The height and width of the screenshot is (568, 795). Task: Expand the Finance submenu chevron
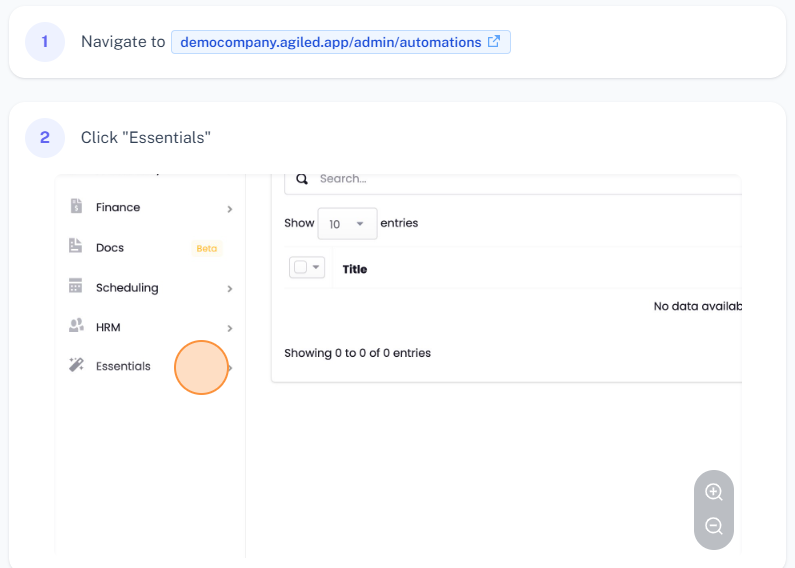[x=230, y=209]
